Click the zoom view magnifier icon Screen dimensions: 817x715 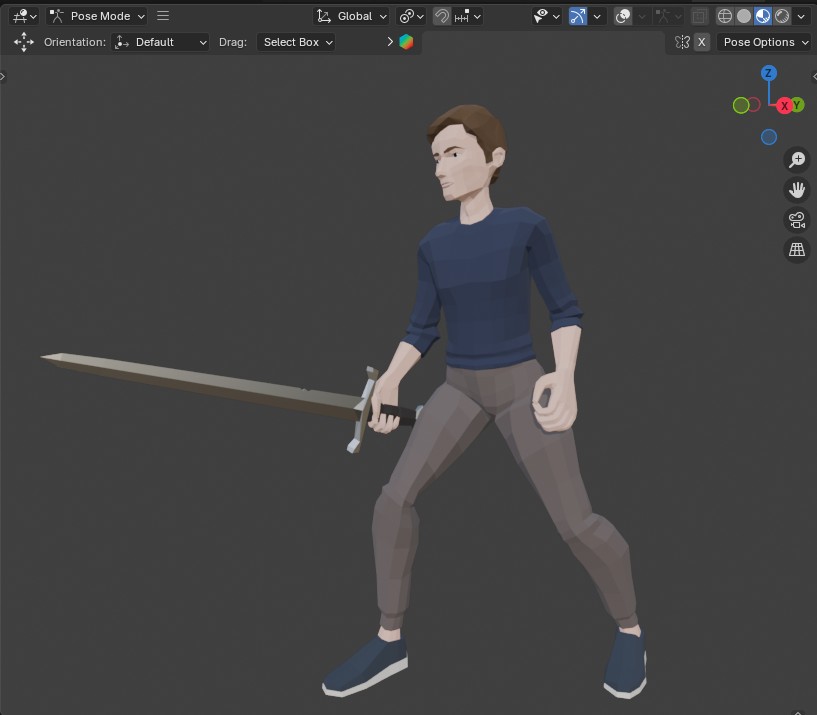pyautogui.click(x=797, y=160)
